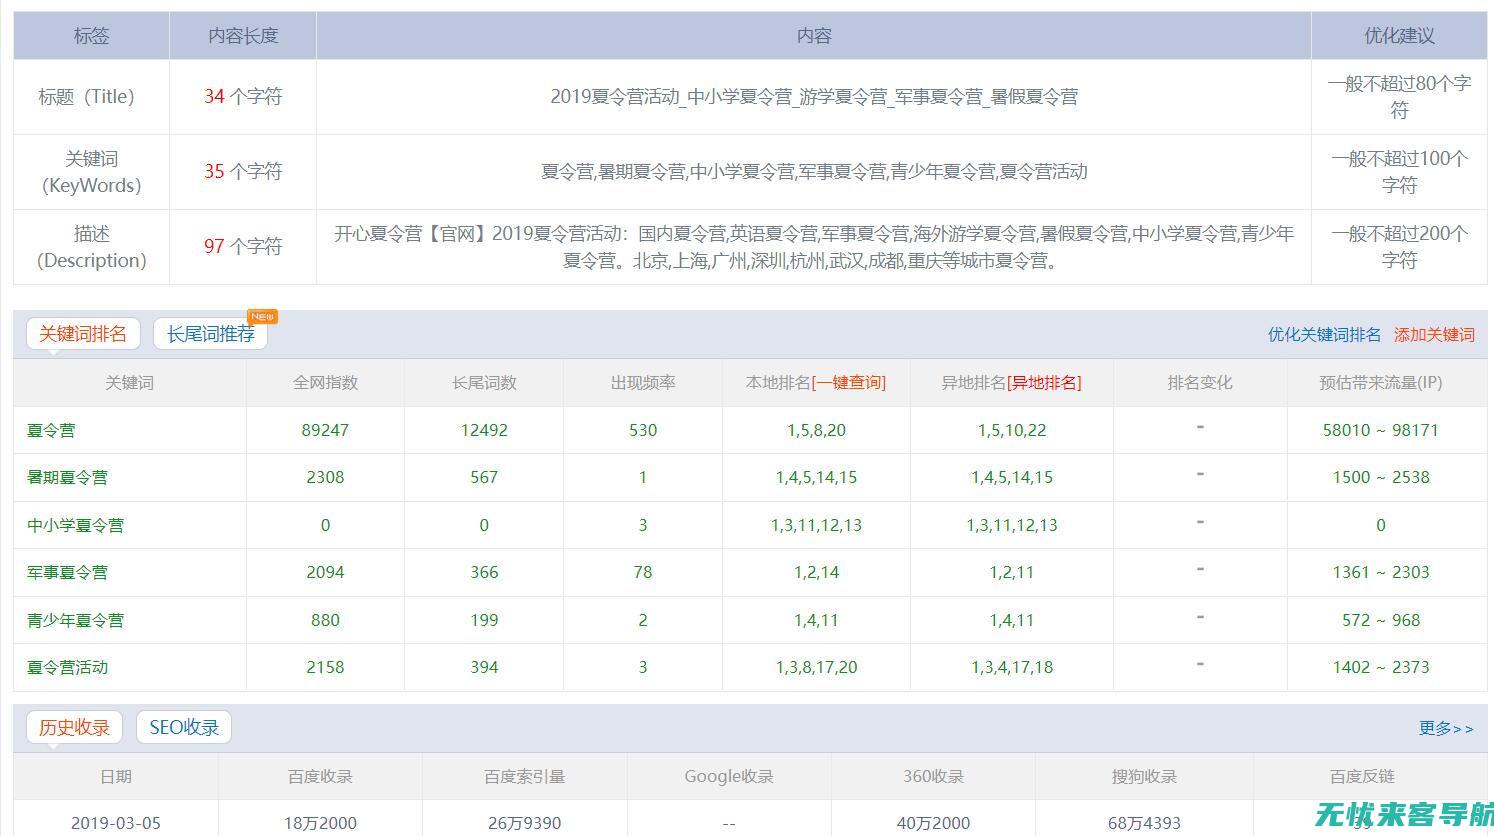The height and width of the screenshot is (836, 1494).
Task: Click the 关键词 (KeyWords) row label
Action: 91,172
